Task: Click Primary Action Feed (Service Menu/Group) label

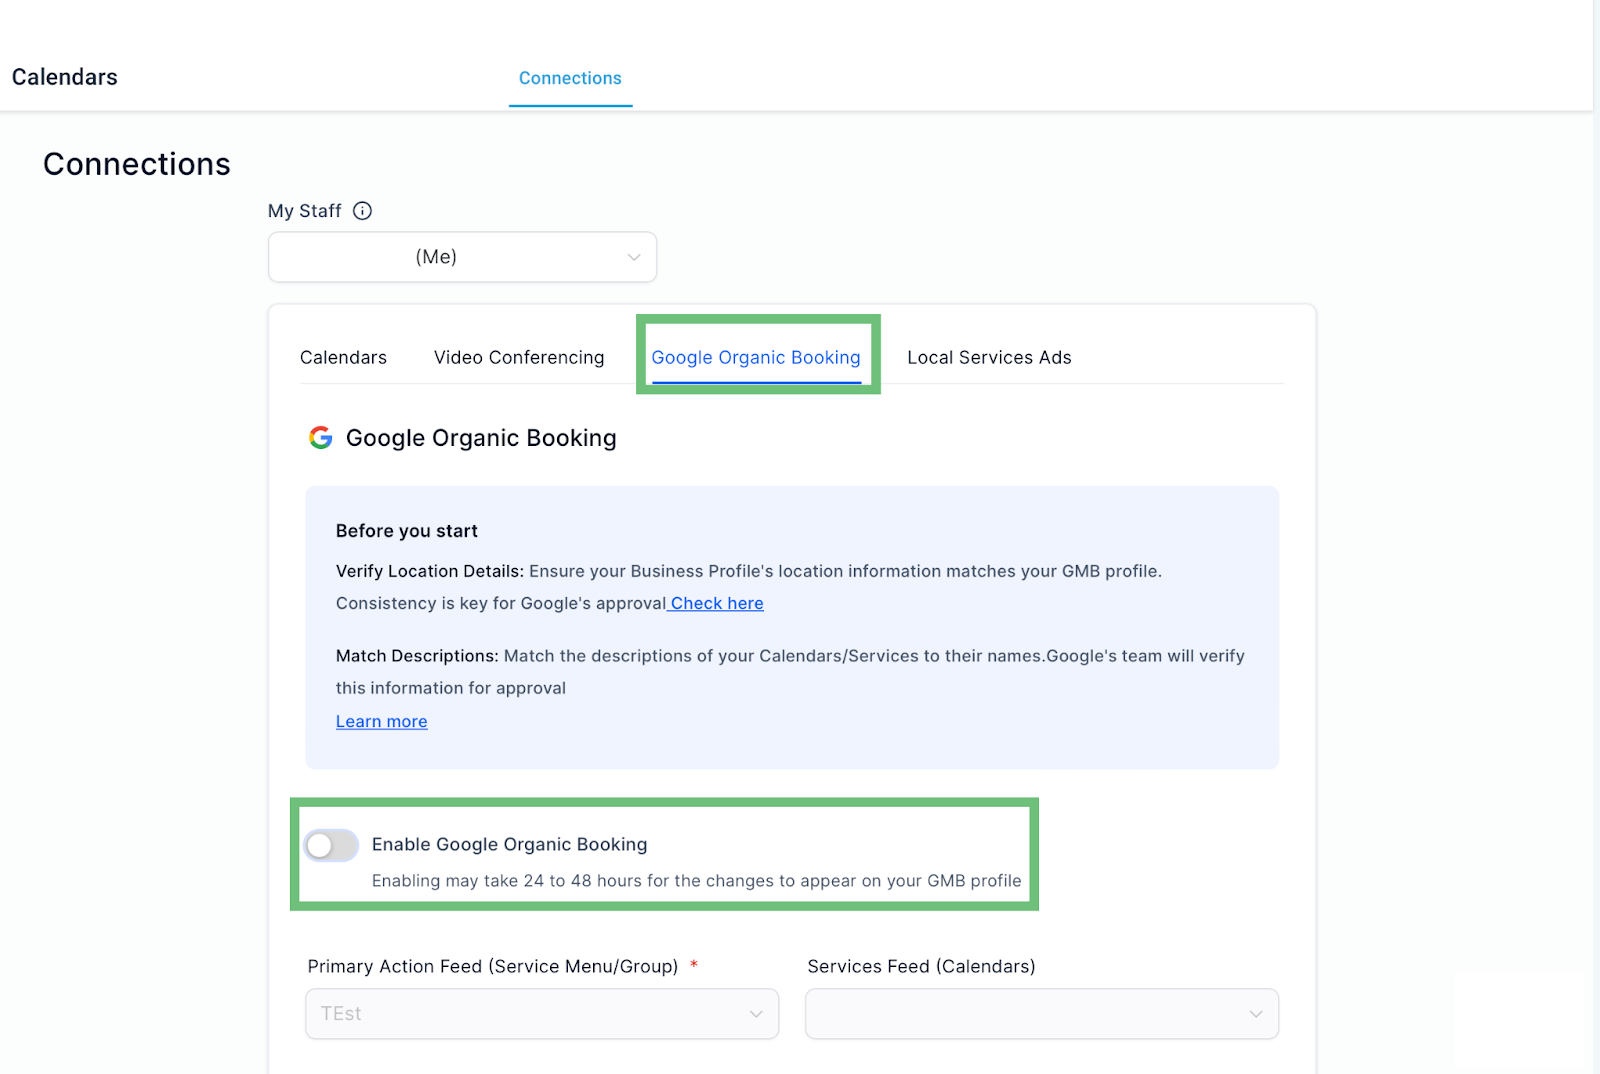Action: click(493, 966)
